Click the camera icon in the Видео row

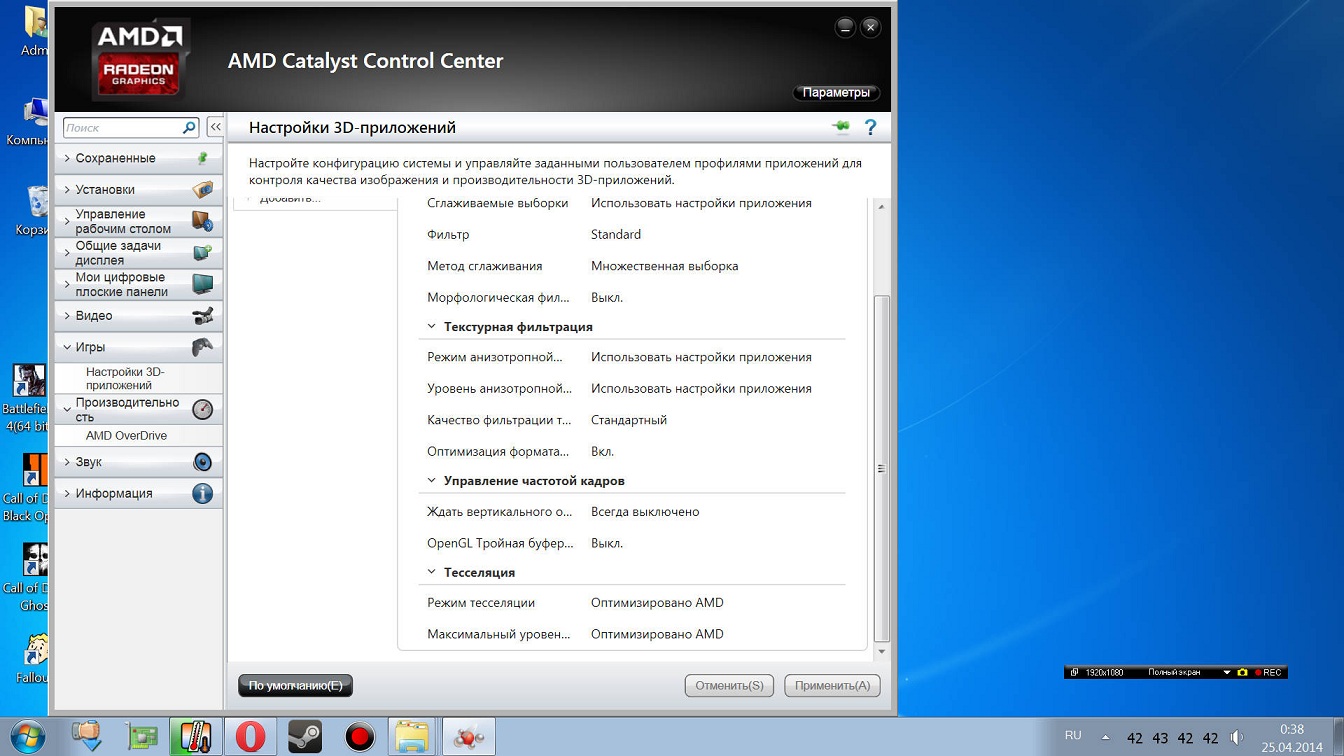[x=202, y=316]
